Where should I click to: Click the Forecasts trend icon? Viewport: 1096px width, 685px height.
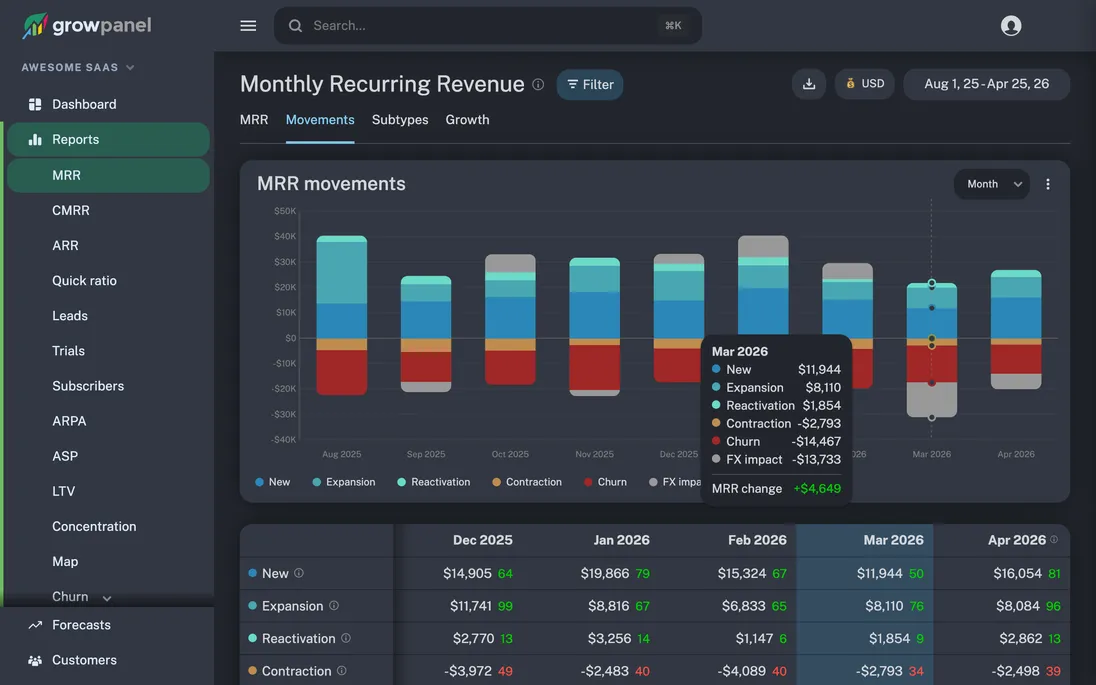coord(35,625)
